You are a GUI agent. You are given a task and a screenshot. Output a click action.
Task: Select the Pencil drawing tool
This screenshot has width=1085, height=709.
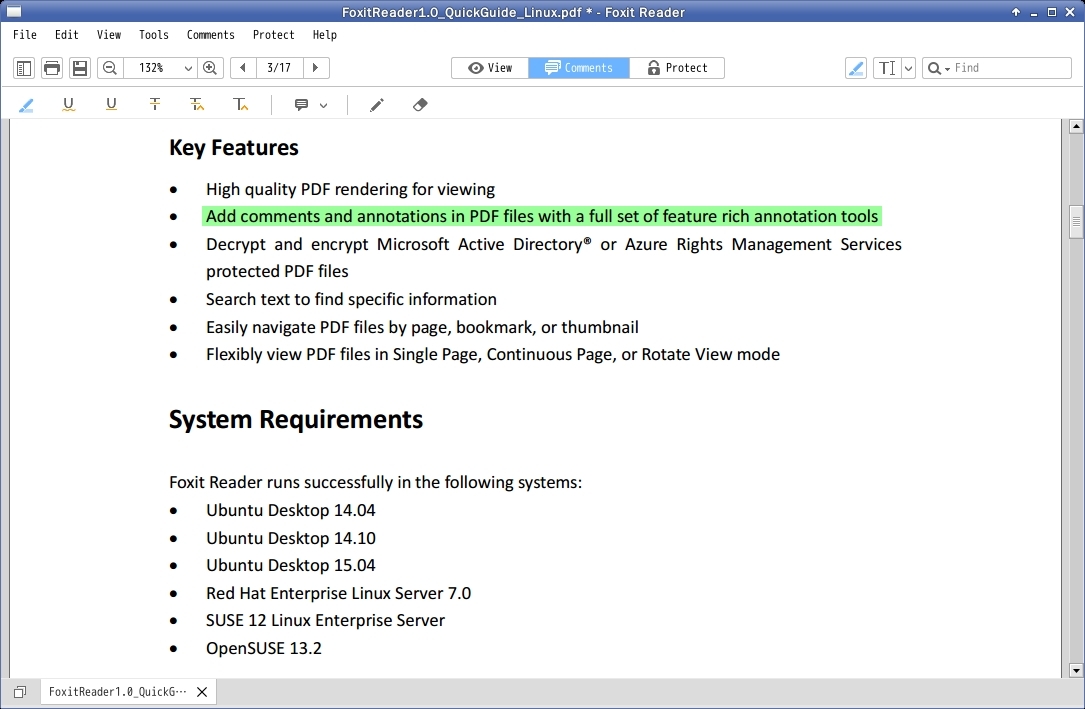click(x=376, y=105)
